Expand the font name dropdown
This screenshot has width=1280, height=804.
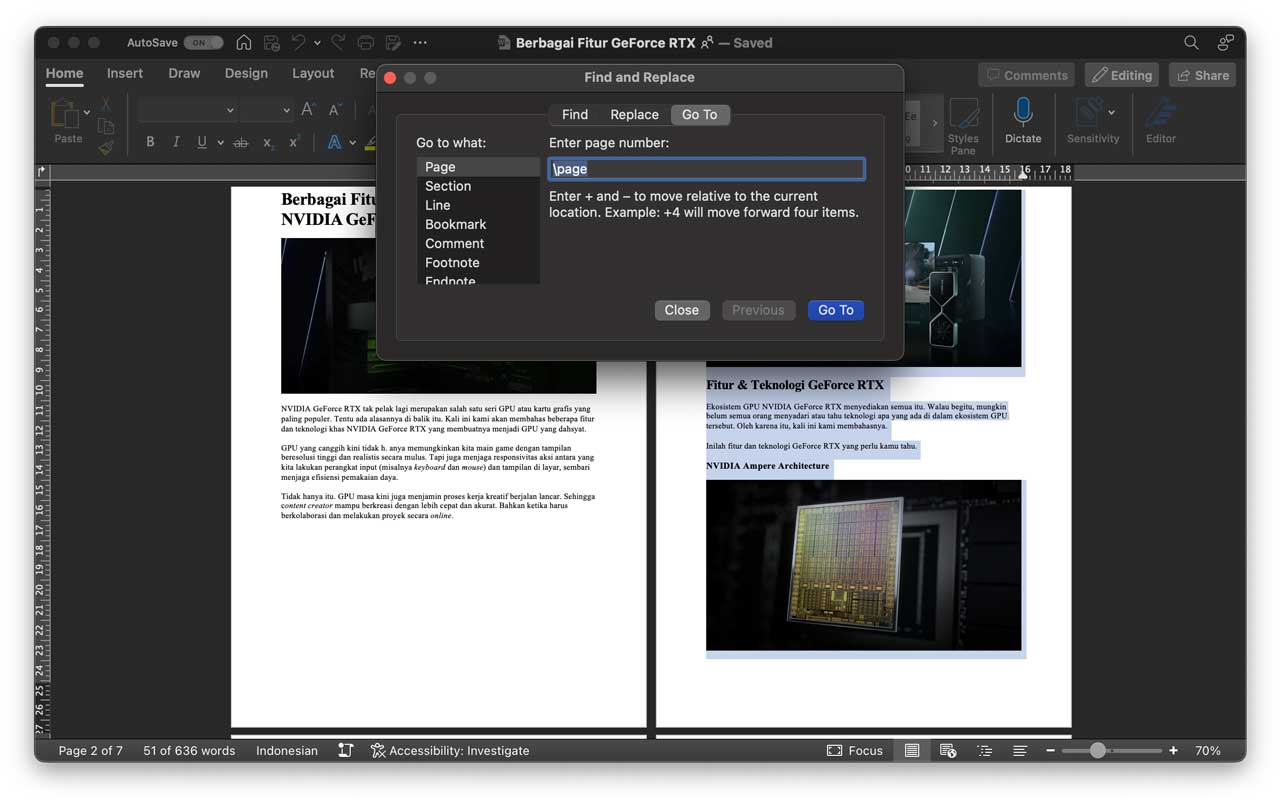230,110
